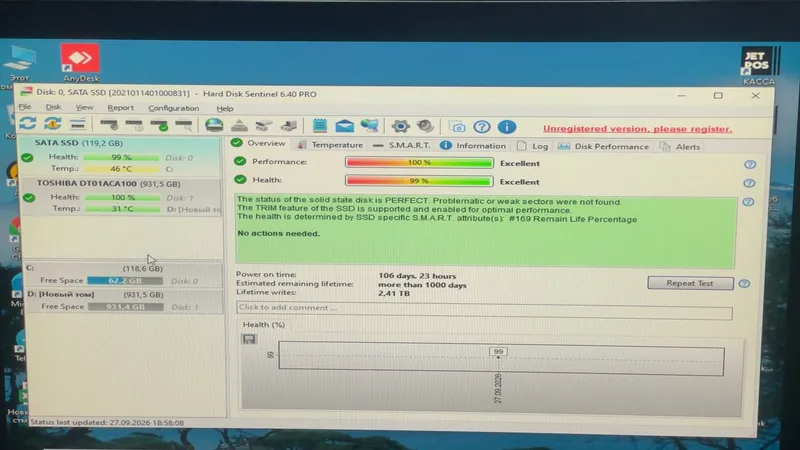This screenshot has height=450, width=800.
Task: Click the blue notepad report icon
Action: tap(320, 126)
